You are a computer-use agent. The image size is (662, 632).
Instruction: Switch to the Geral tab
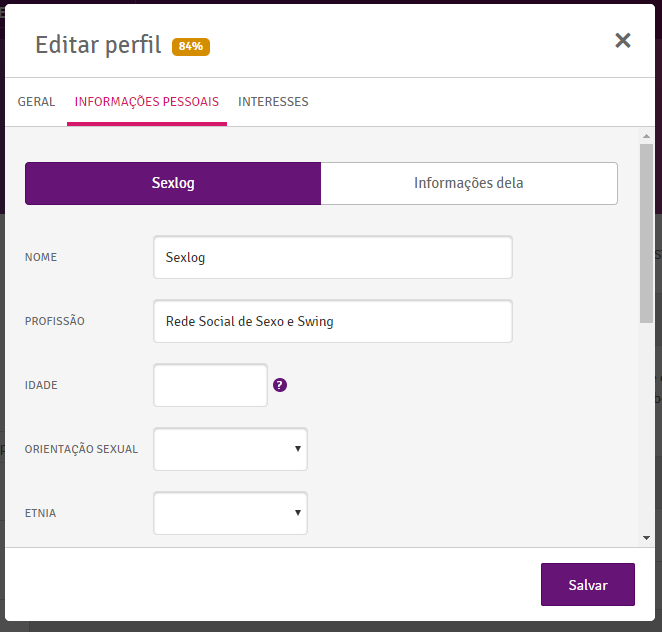click(x=36, y=102)
